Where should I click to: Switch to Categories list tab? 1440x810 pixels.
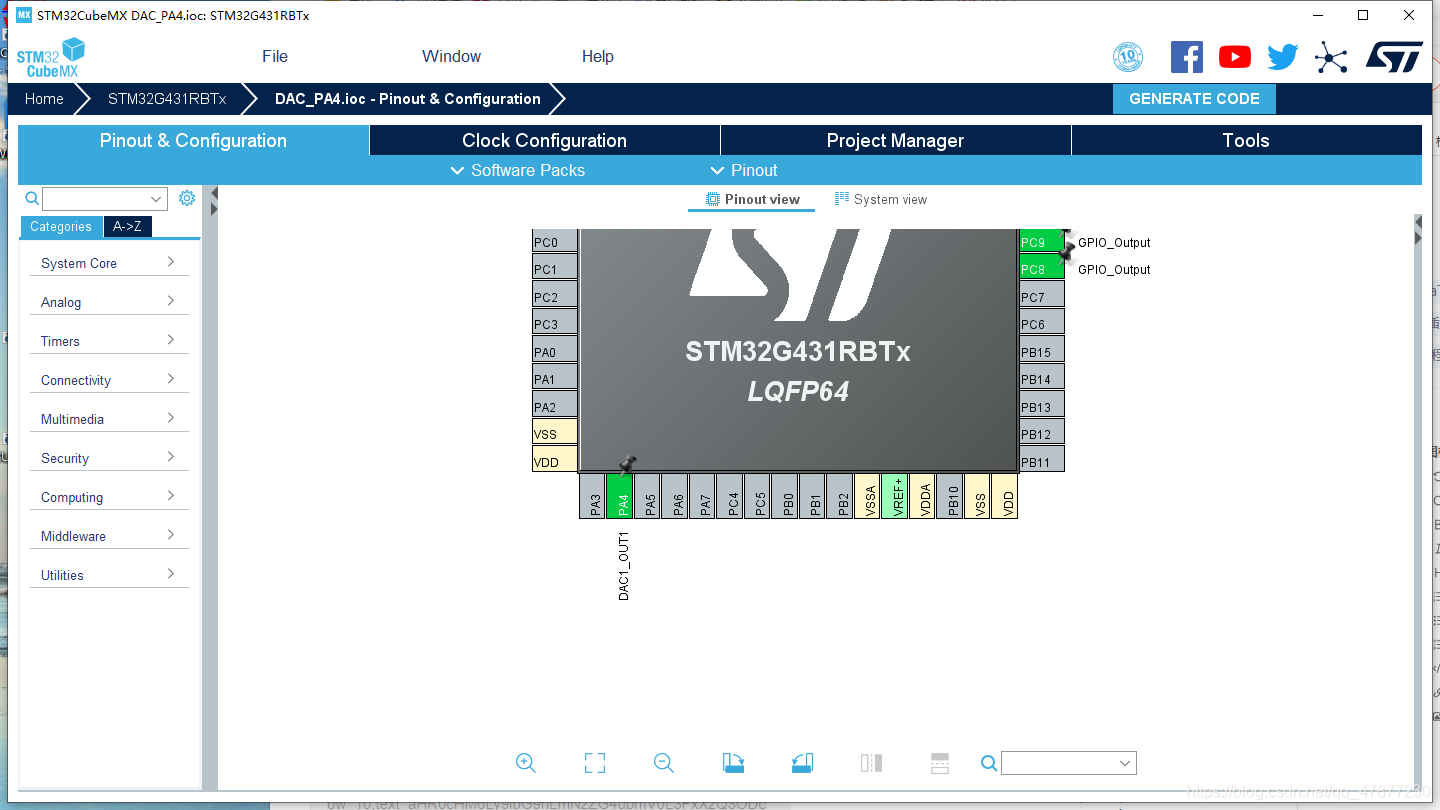[61, 227]
